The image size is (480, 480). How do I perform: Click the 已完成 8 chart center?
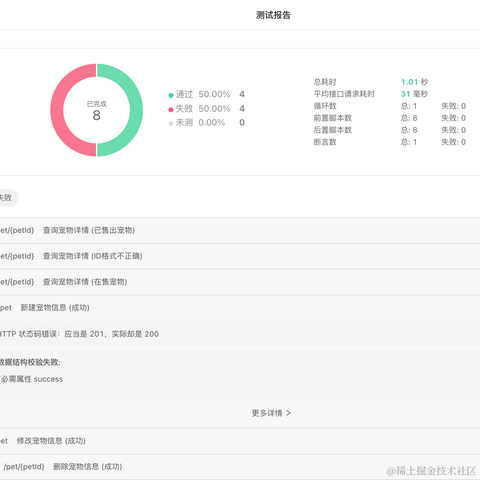[96, 111]
